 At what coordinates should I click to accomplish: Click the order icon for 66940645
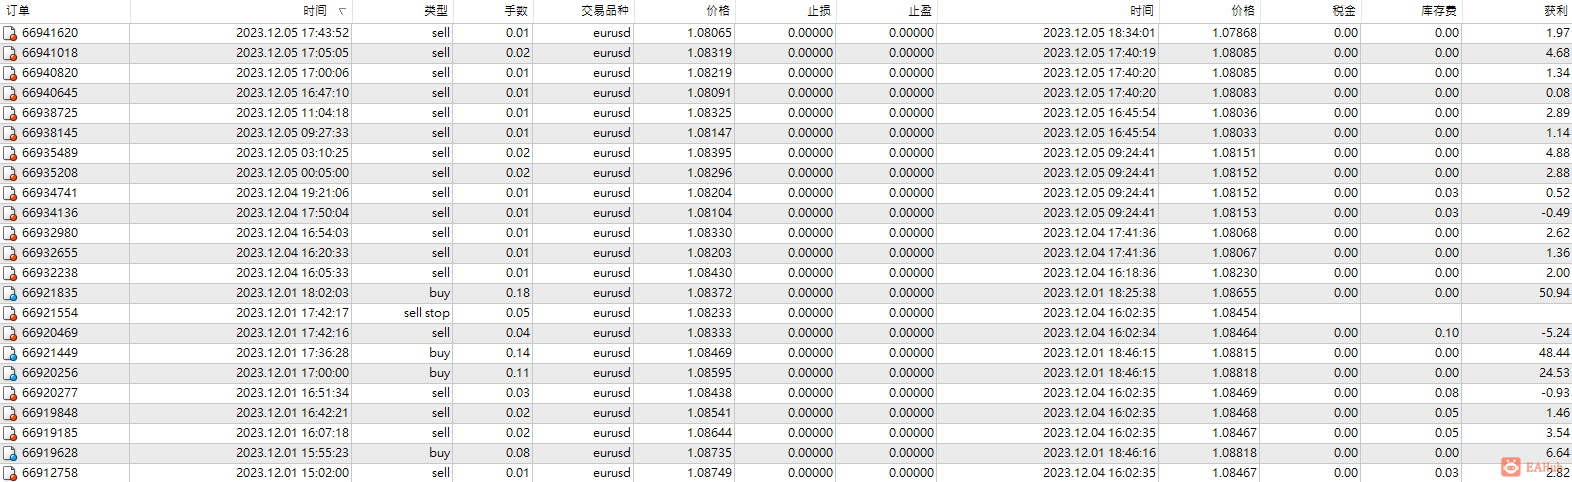(10, 93)
